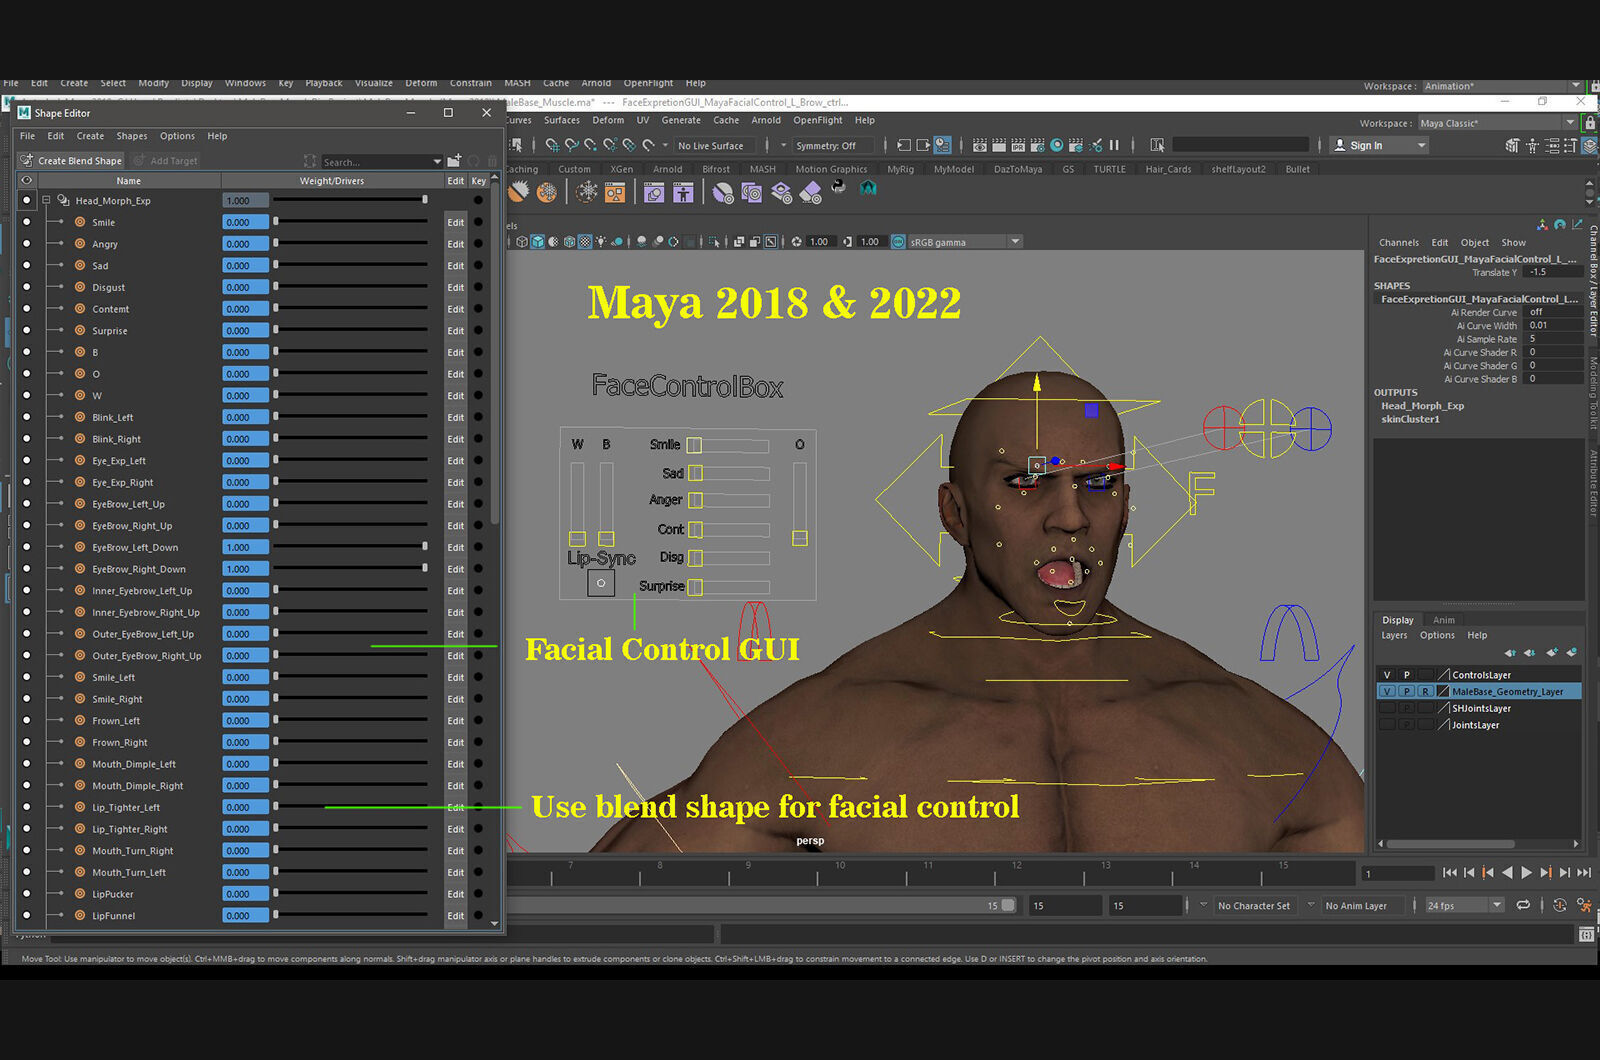Click the Head_Morph_Exp blend shape node icon
This screenshot has height=1060, width=1600.
(63, 201)
